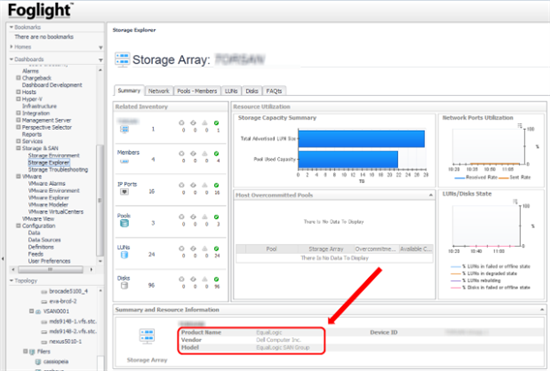Click the green normal status icon in LUNs row
Screen dimensions: 550x371
(216, 248)
